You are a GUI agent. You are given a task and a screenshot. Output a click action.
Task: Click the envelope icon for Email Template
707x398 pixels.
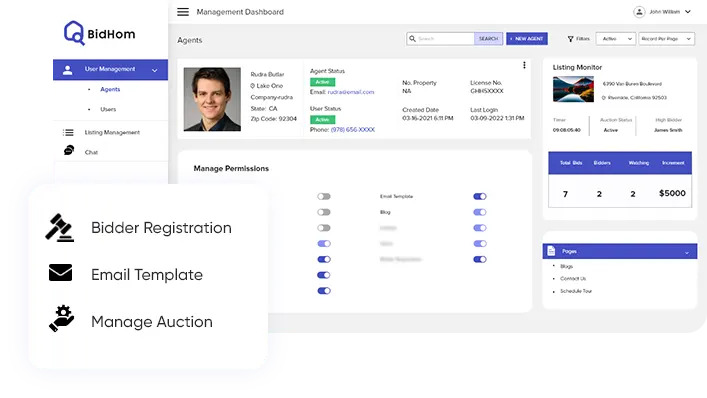[x=60, y=273]
